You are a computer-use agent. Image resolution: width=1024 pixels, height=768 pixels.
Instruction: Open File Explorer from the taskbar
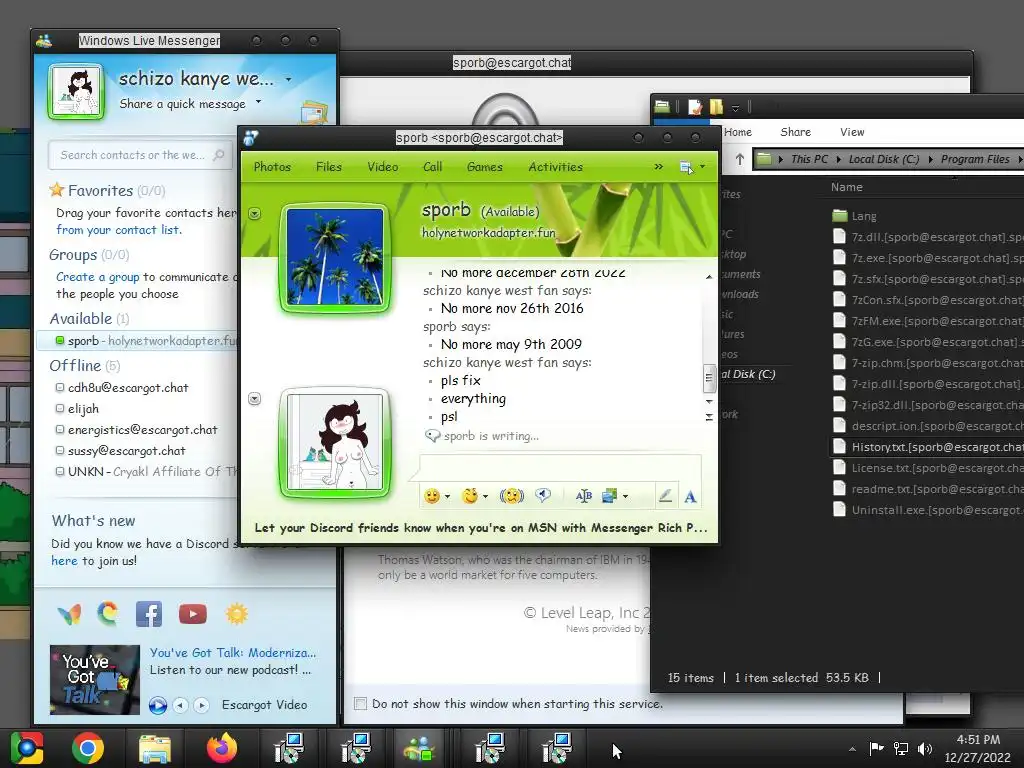pyautogui.click(x=155, y=750)
